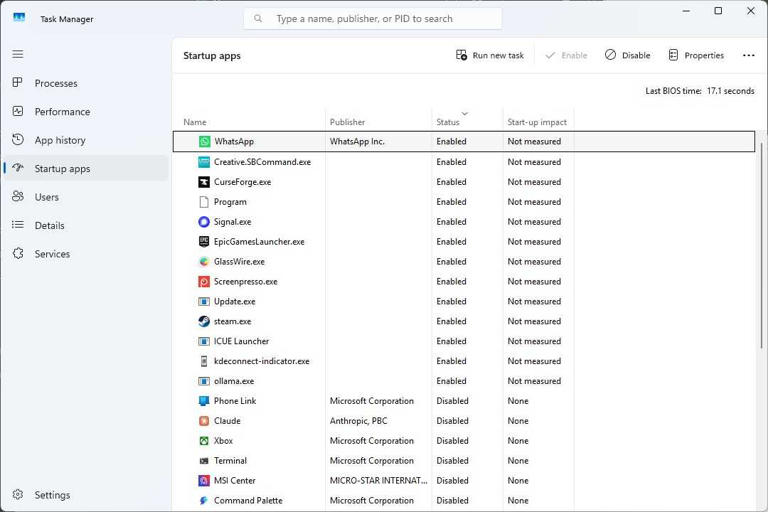Click the EpicGamesLauncher.exe icon
This screenshot has height=512, width=768.
pyautogui.click(x=204, y=242)
